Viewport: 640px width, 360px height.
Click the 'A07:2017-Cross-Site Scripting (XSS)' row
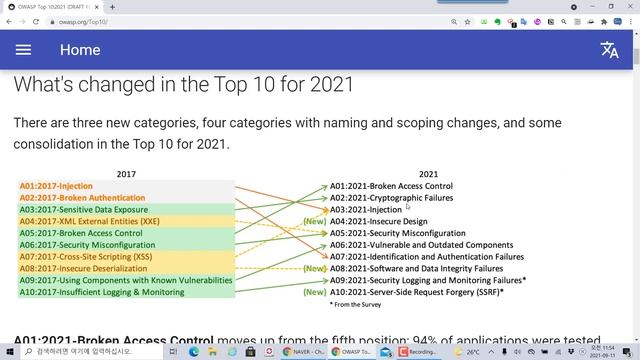pyautogui.click(x=126, y=256)
